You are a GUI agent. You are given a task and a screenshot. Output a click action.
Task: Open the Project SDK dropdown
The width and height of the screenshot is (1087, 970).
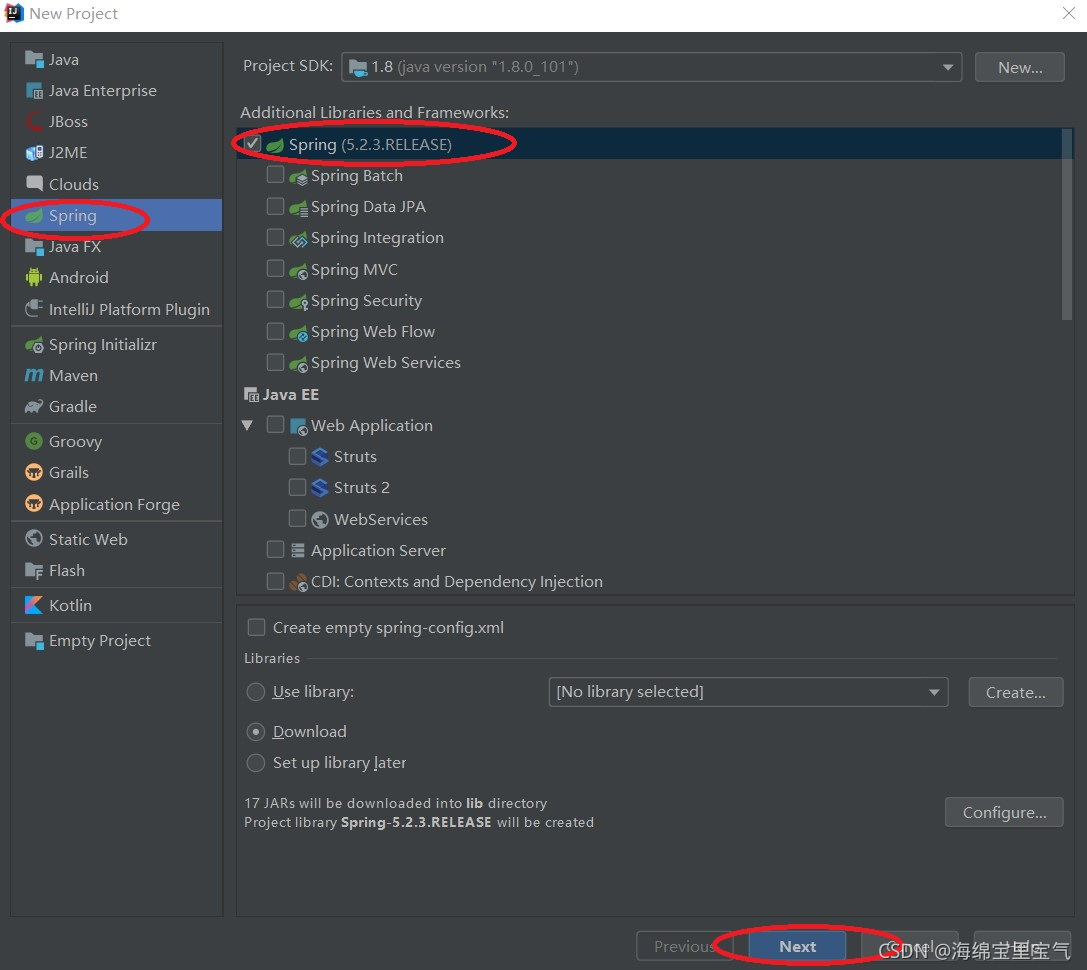pos(651,67)
